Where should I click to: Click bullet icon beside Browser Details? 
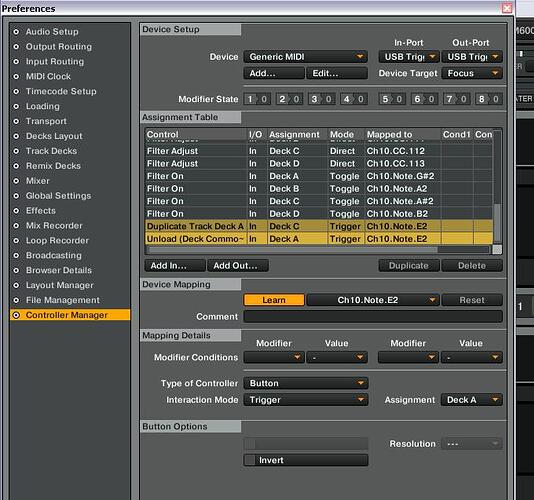pyautogui.click(x=16, y=270)
